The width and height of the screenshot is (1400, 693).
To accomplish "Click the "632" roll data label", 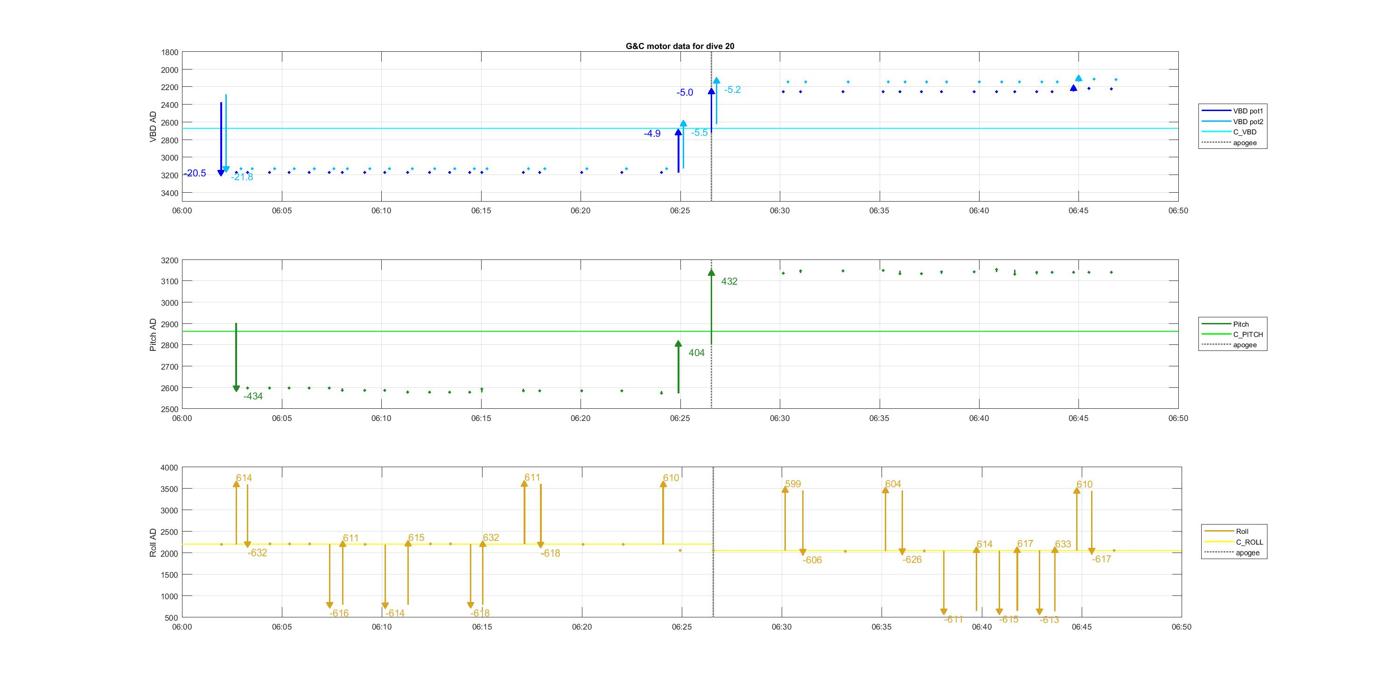I will 491,538.
